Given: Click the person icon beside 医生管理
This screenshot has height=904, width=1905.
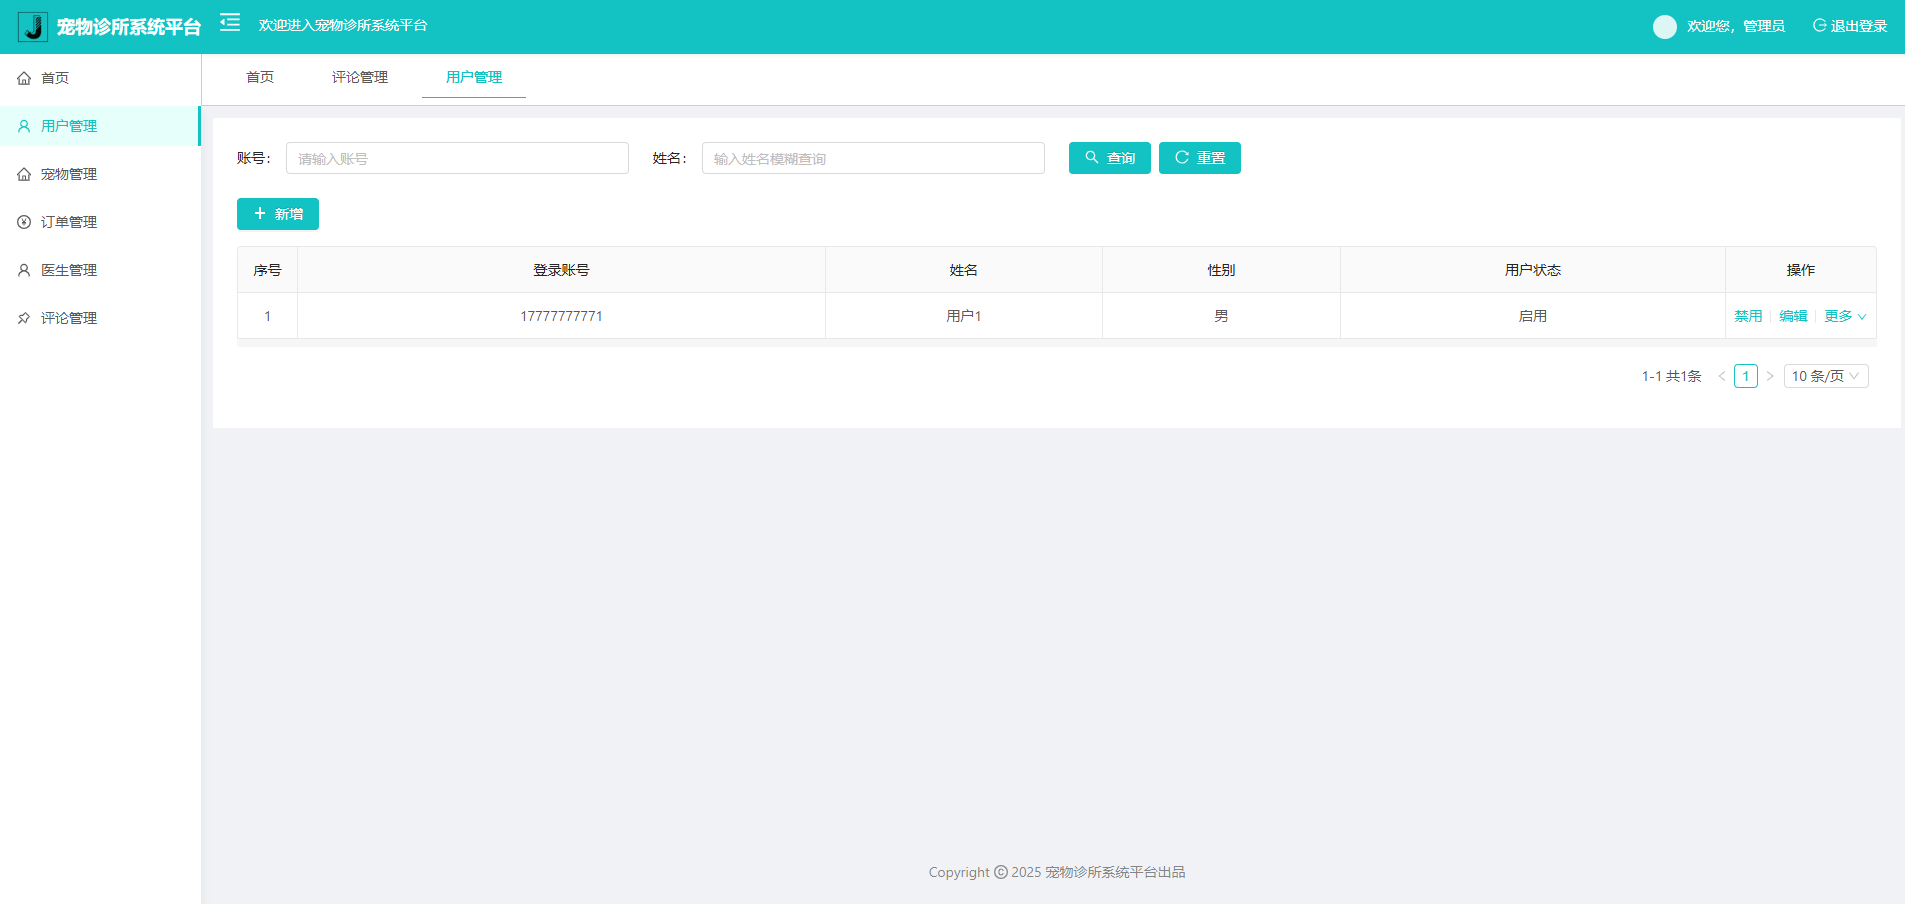Looking at the screenshot, I should click(24, 270).
